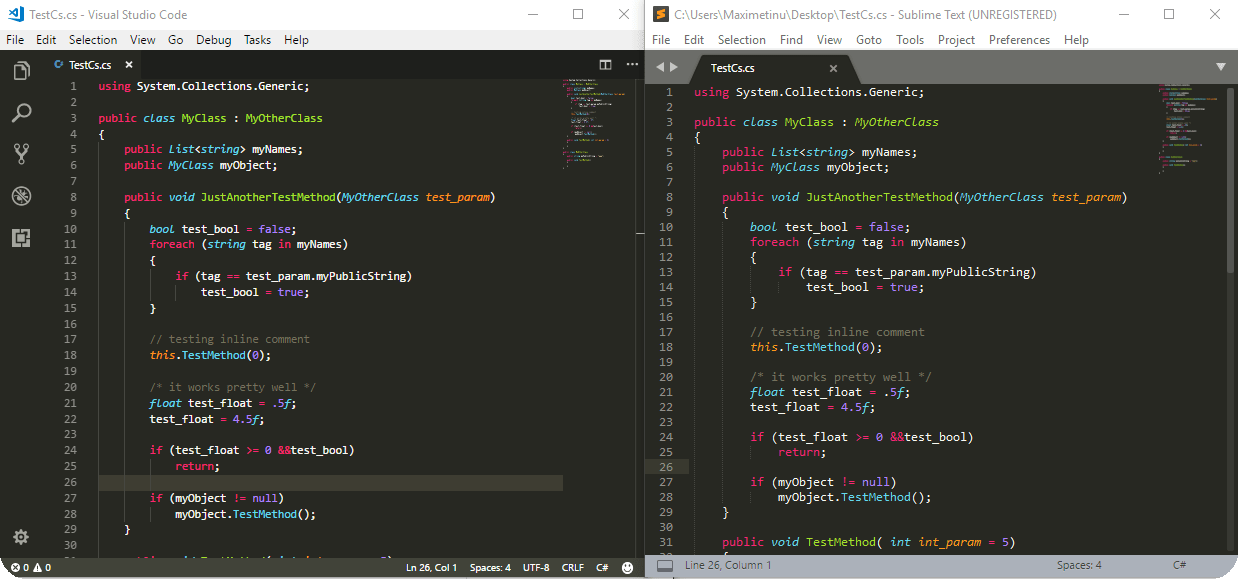Change encoding via the UTF-8 indicator
The width and height of the screenshot is (1238, 579).
pyautogui.click(x=535, y=567)
